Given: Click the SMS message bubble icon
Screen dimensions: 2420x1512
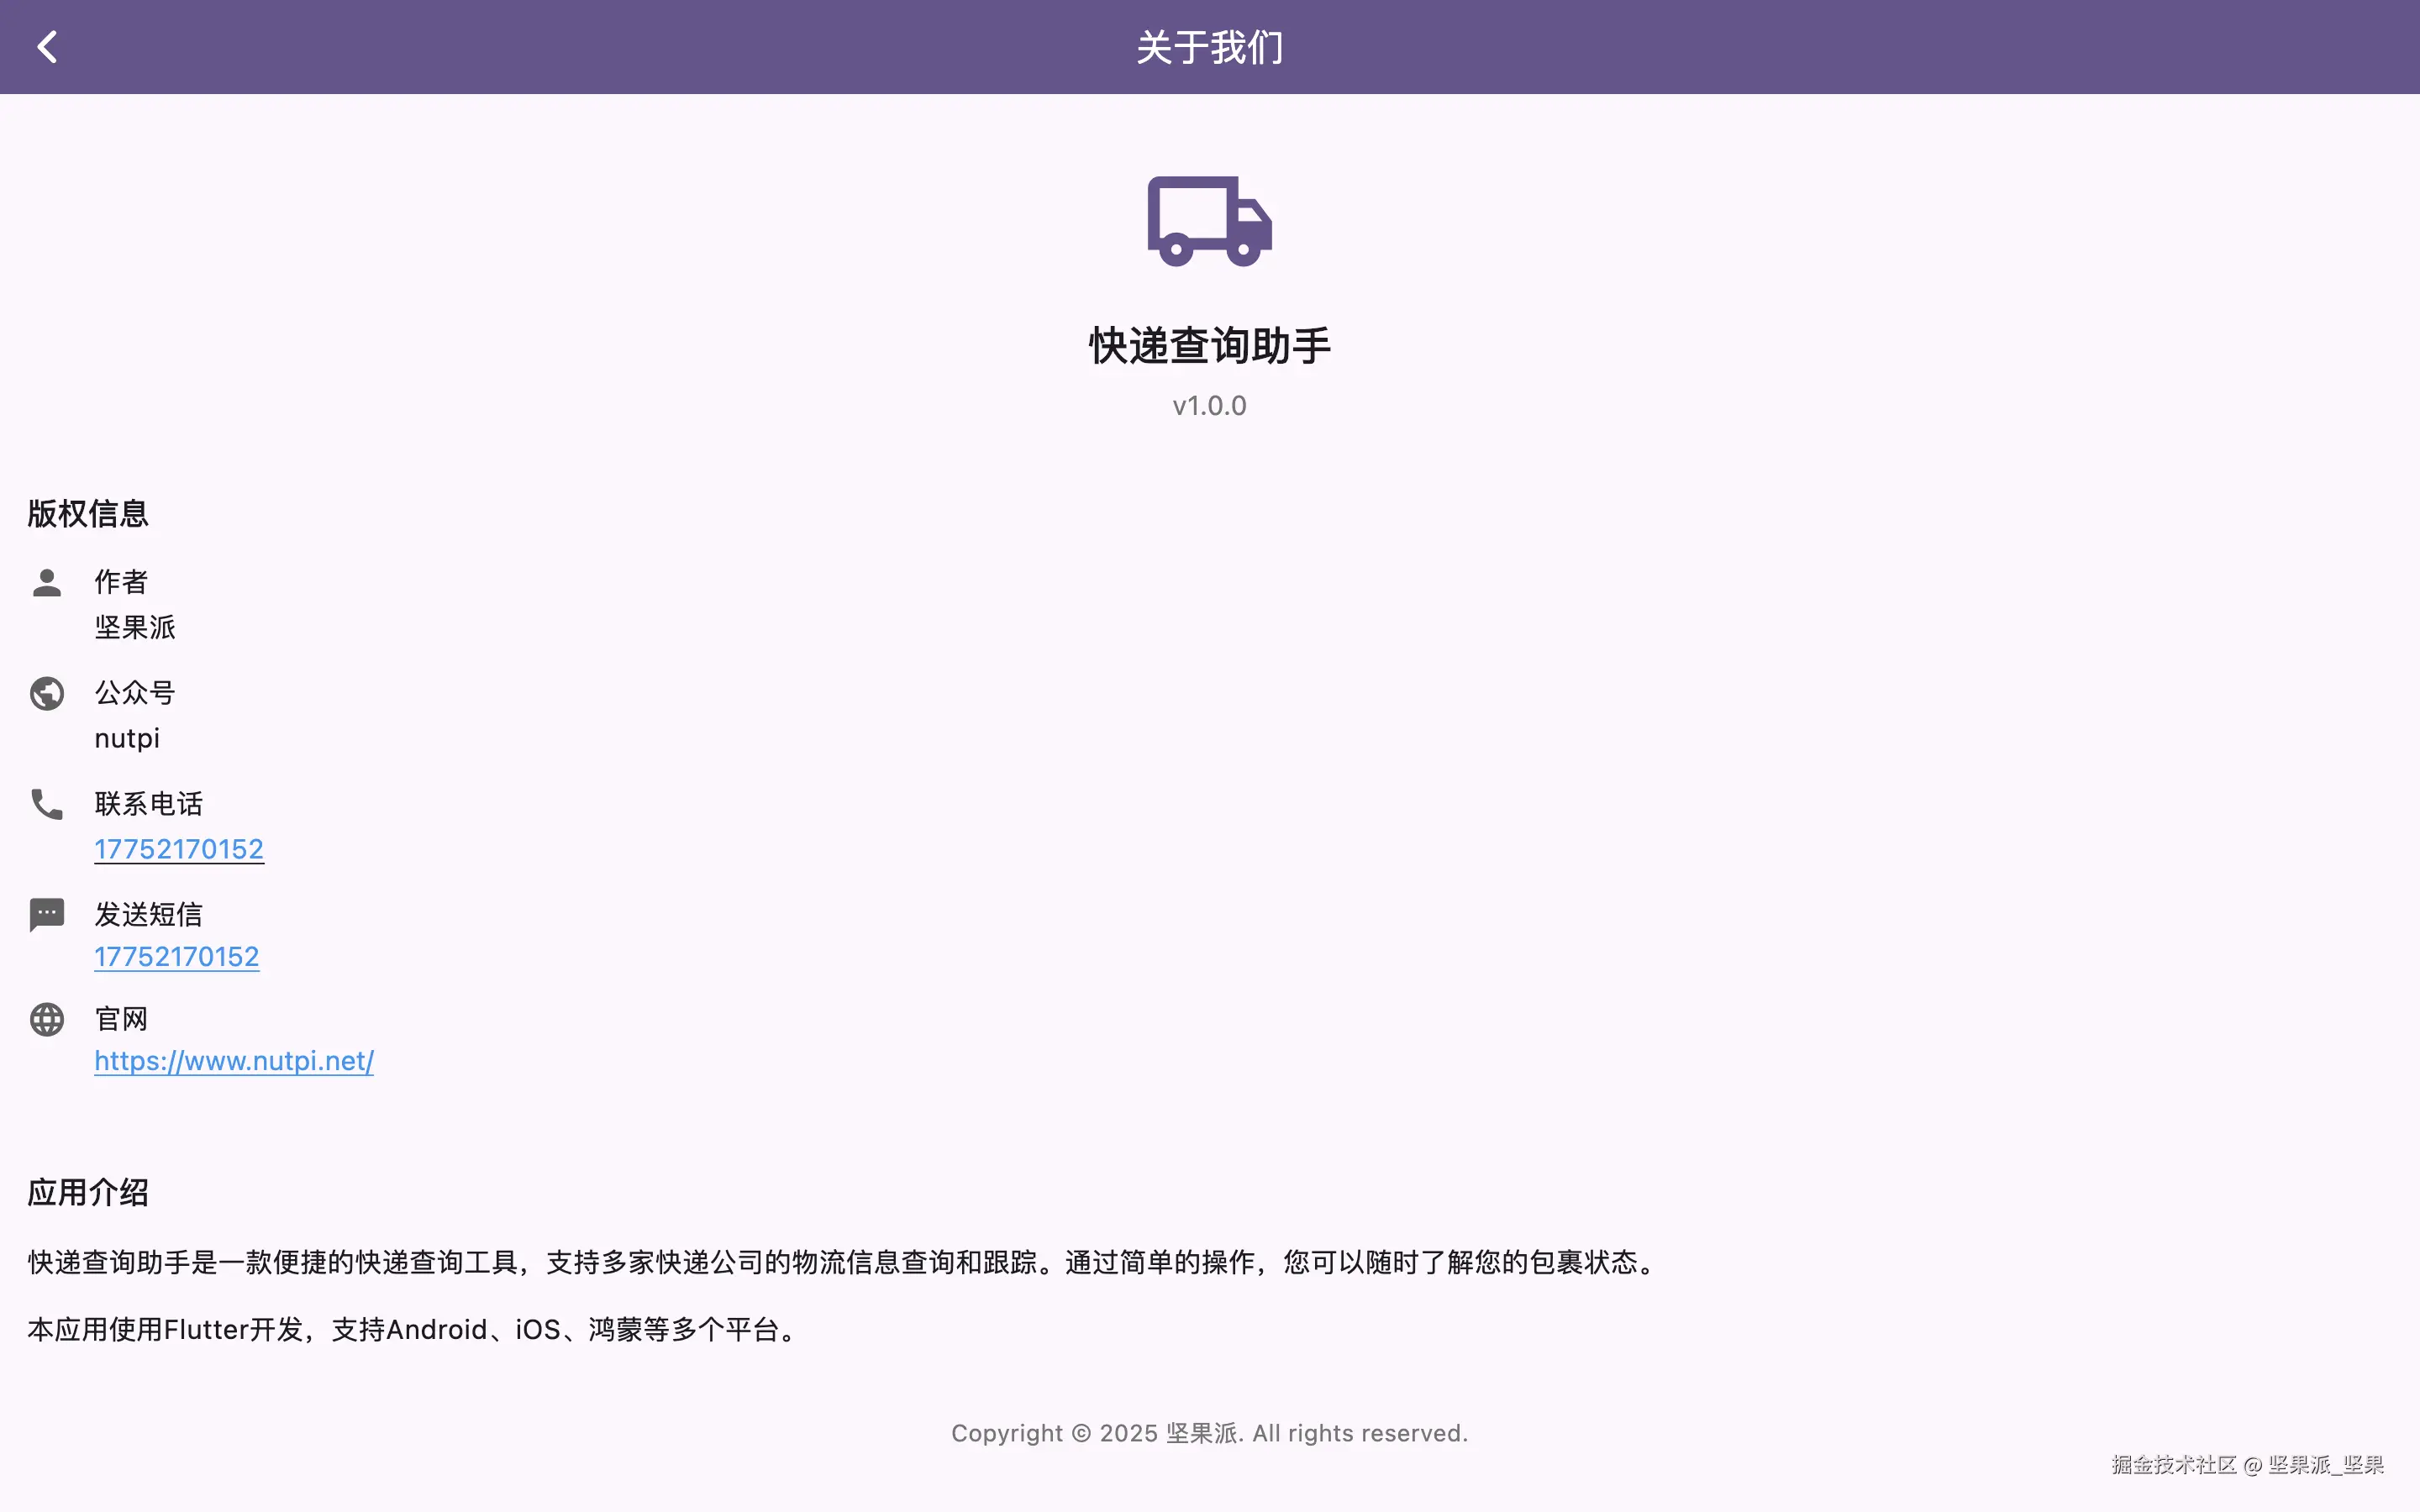Looking at the screenshot, I should point(46,914).
